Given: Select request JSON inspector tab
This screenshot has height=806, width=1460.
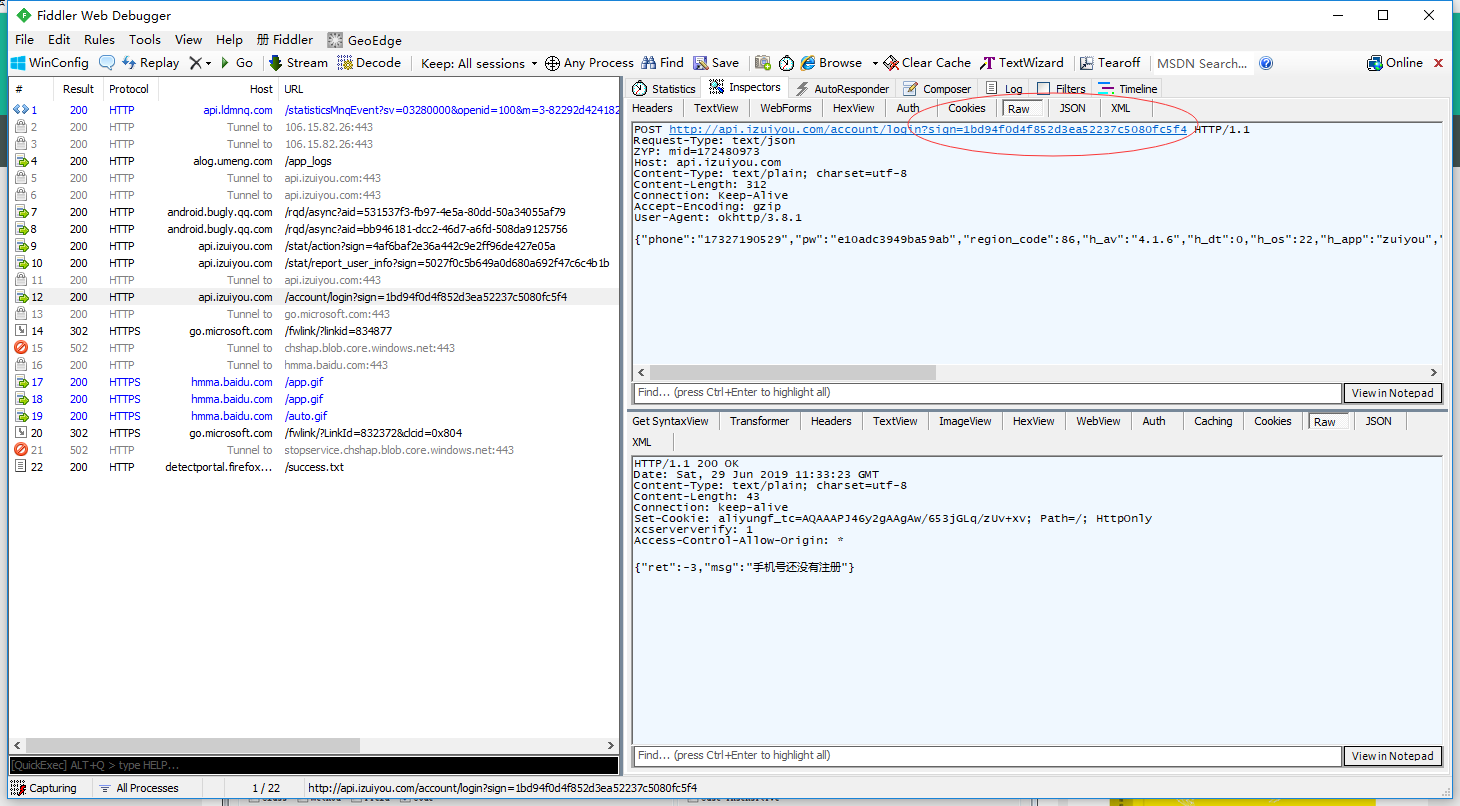Looking at the screenshot, I should [x=1072, y=108].
